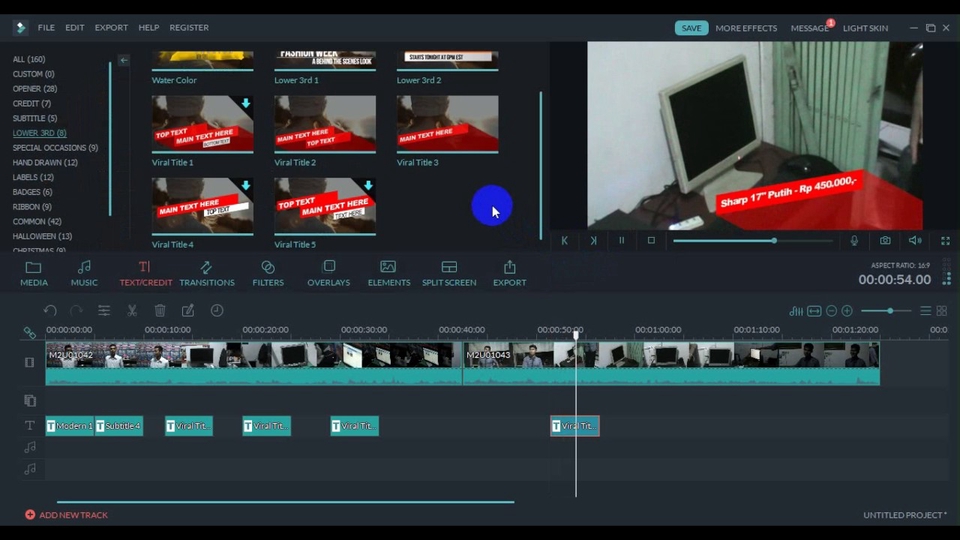Select the Modern 1 text clip
Screen dimensions: 960x540
[70, 426]
